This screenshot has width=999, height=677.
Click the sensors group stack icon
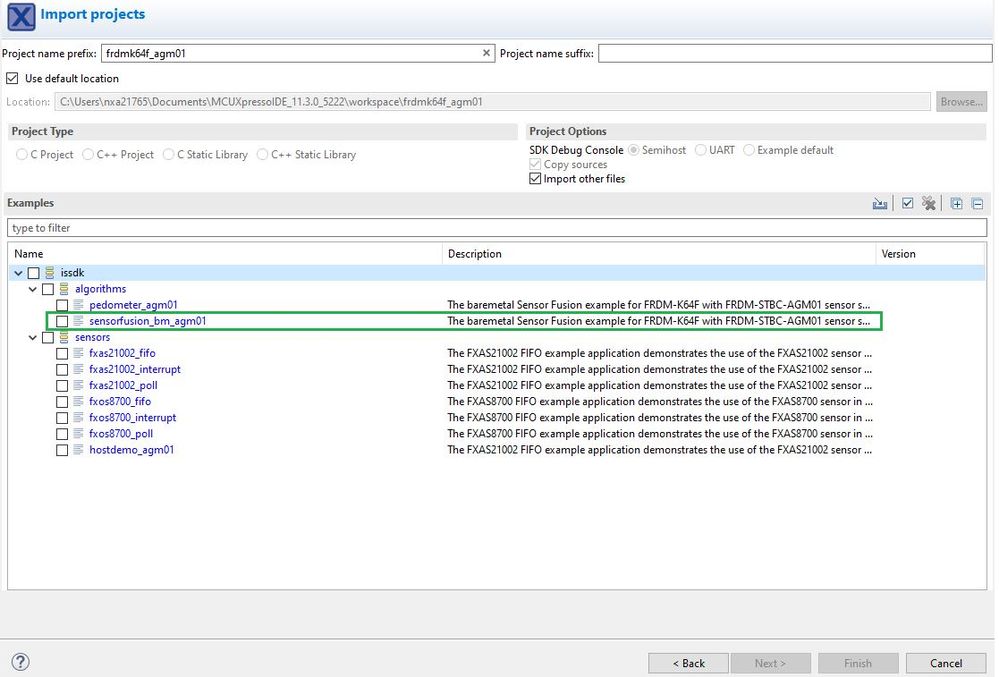pos(64,338)
